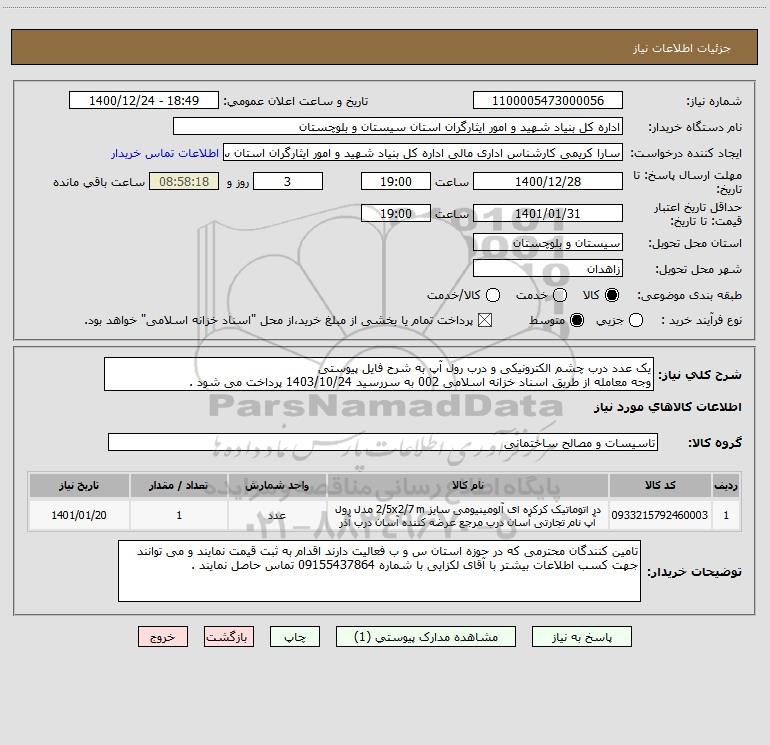The width and height of the screenshot is (770, 745).
Task: Click the need number field 1100005473000056
Action: (x=548, y=101)
